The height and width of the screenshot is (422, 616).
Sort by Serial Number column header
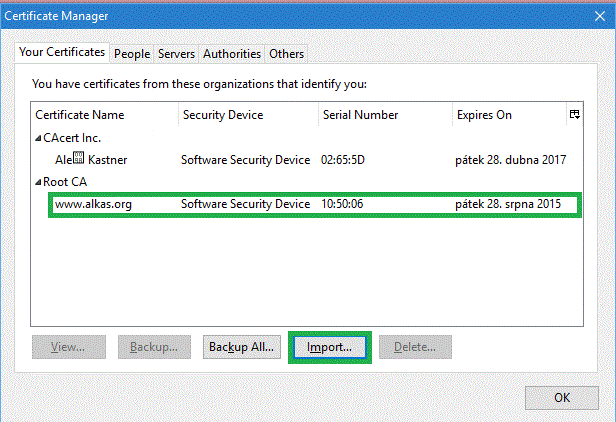pyautogui.click(x=384, y=115)
